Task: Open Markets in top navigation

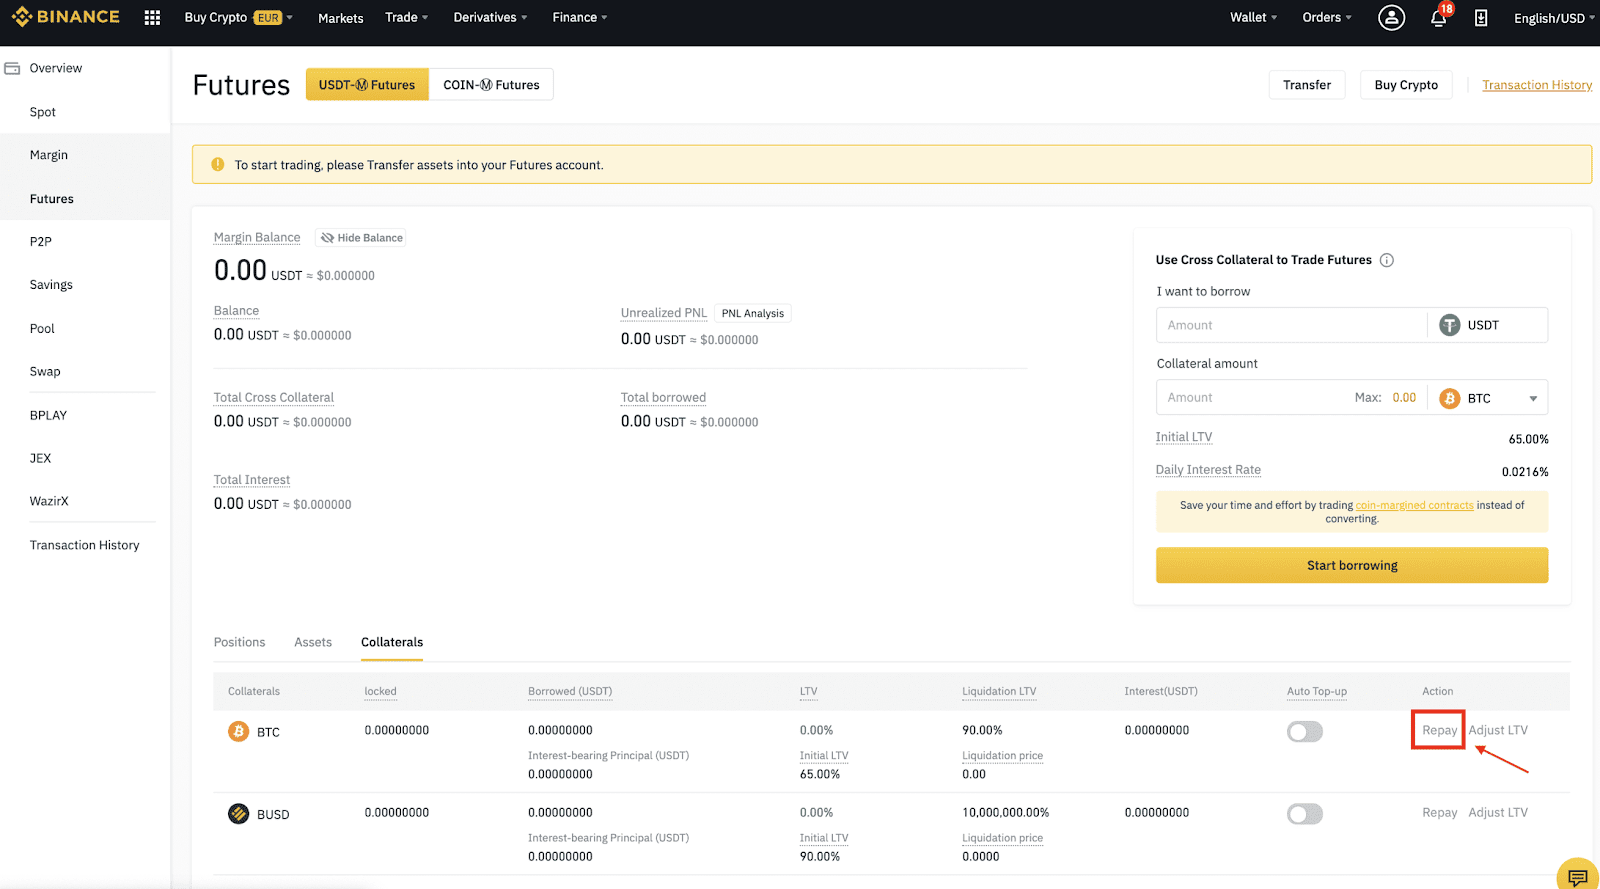Action: tap(340, 18)
